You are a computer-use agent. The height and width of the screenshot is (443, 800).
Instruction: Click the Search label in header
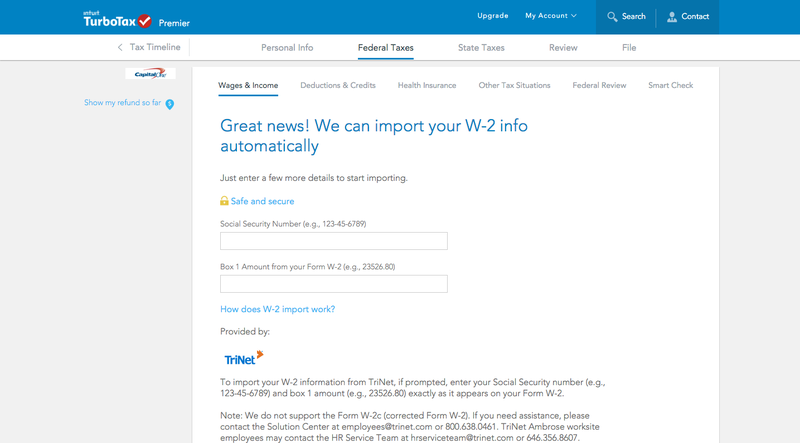[x=634, y=16]
